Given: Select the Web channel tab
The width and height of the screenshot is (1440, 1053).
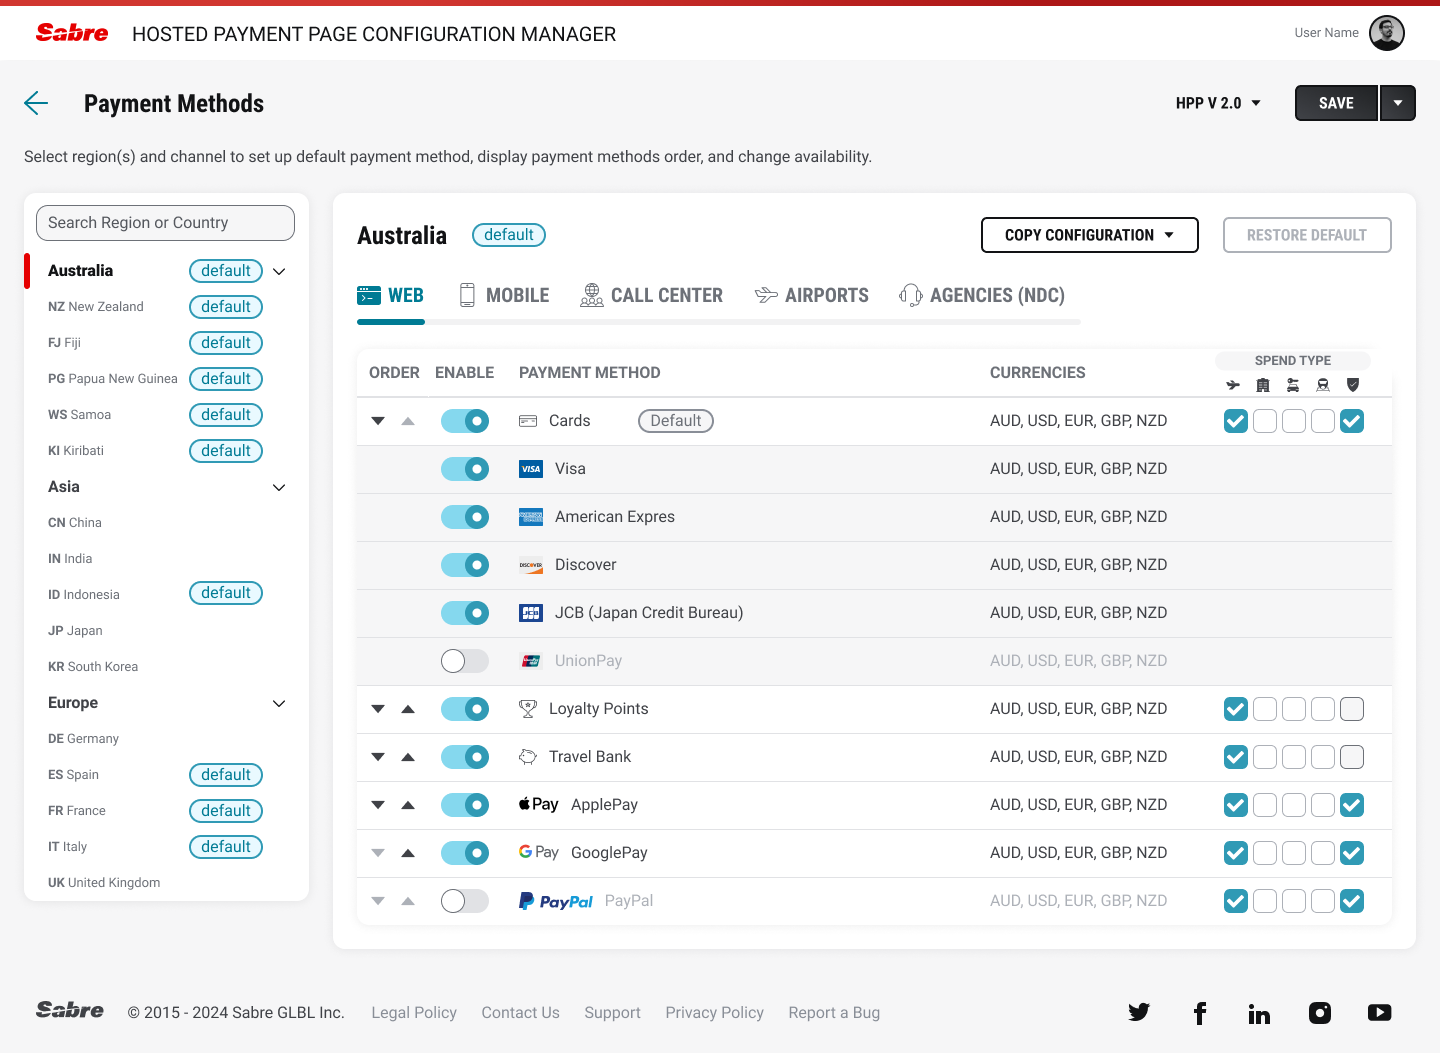Looking at the screenshot, I should pos(391,295).
